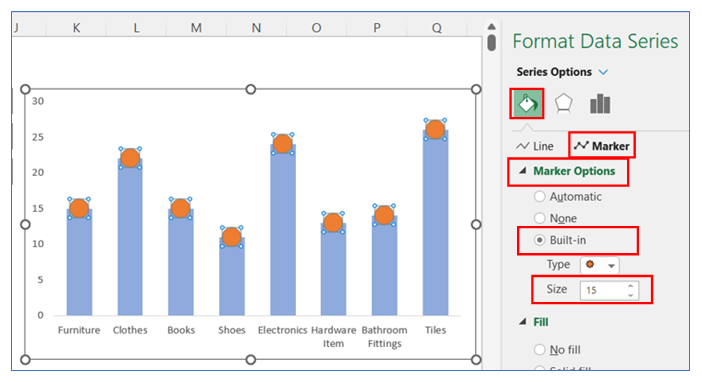Click the Format Data Series title
Image resolution: width=702 pixels, height=382 pixels.
tap(595, 41)
